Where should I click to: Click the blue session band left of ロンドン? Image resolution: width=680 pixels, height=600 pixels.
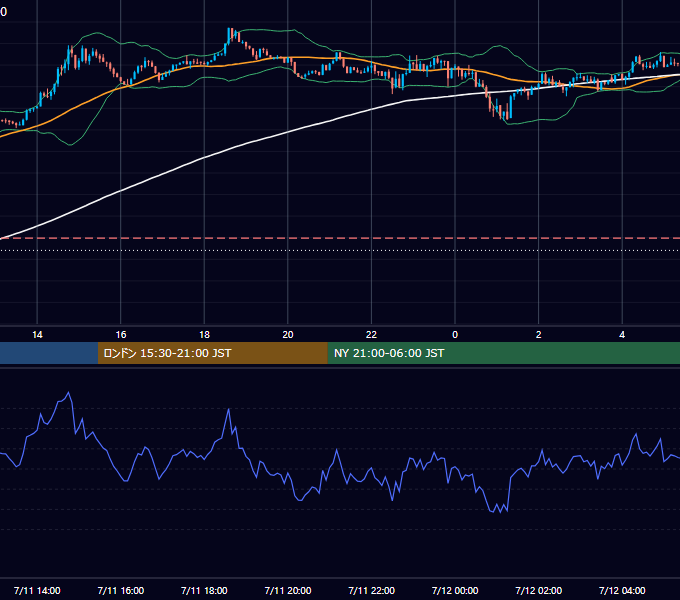click(x=49, y=353)
